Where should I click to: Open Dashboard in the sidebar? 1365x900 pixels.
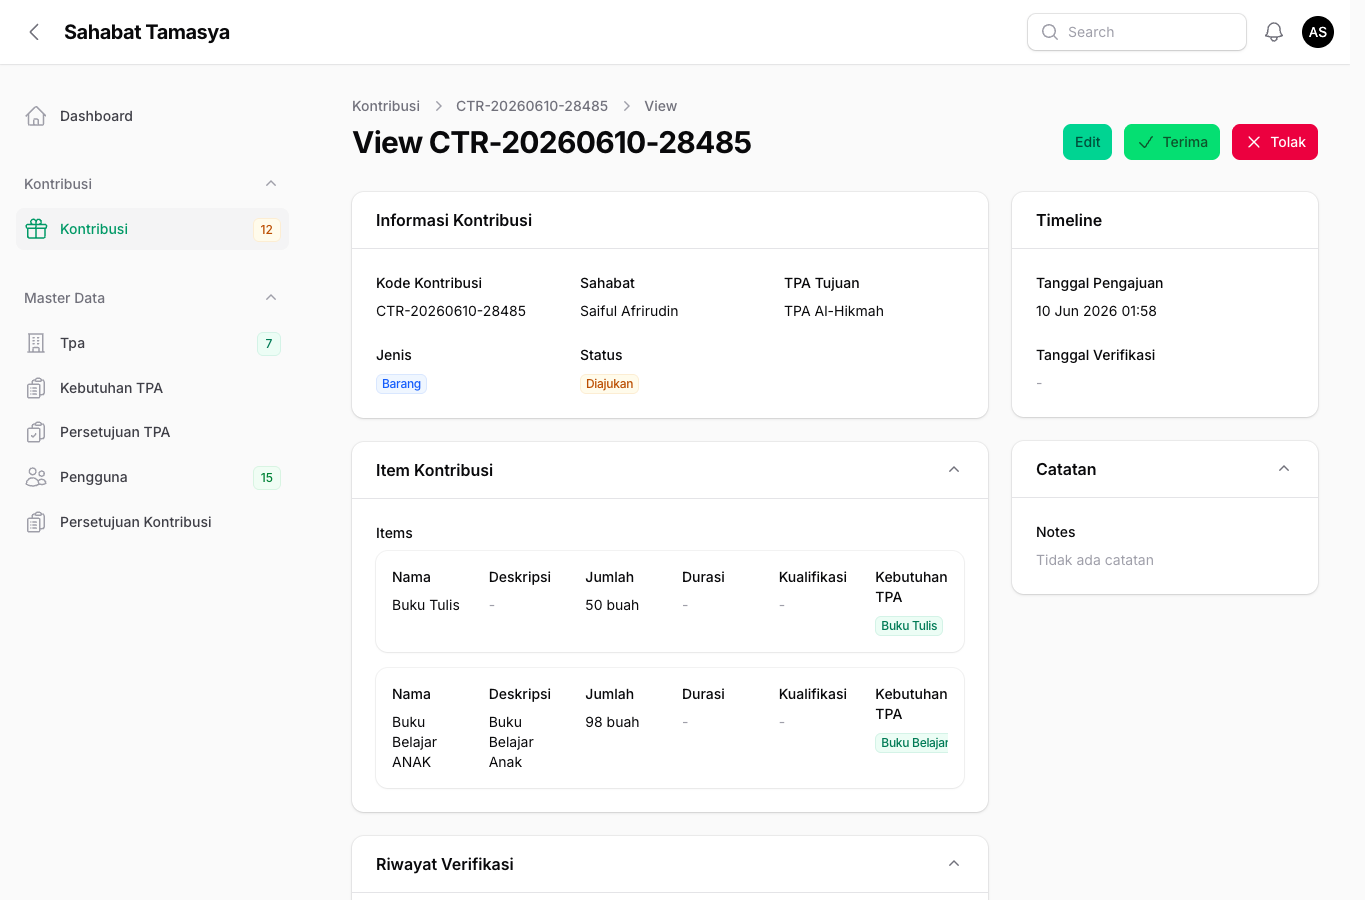152,116
